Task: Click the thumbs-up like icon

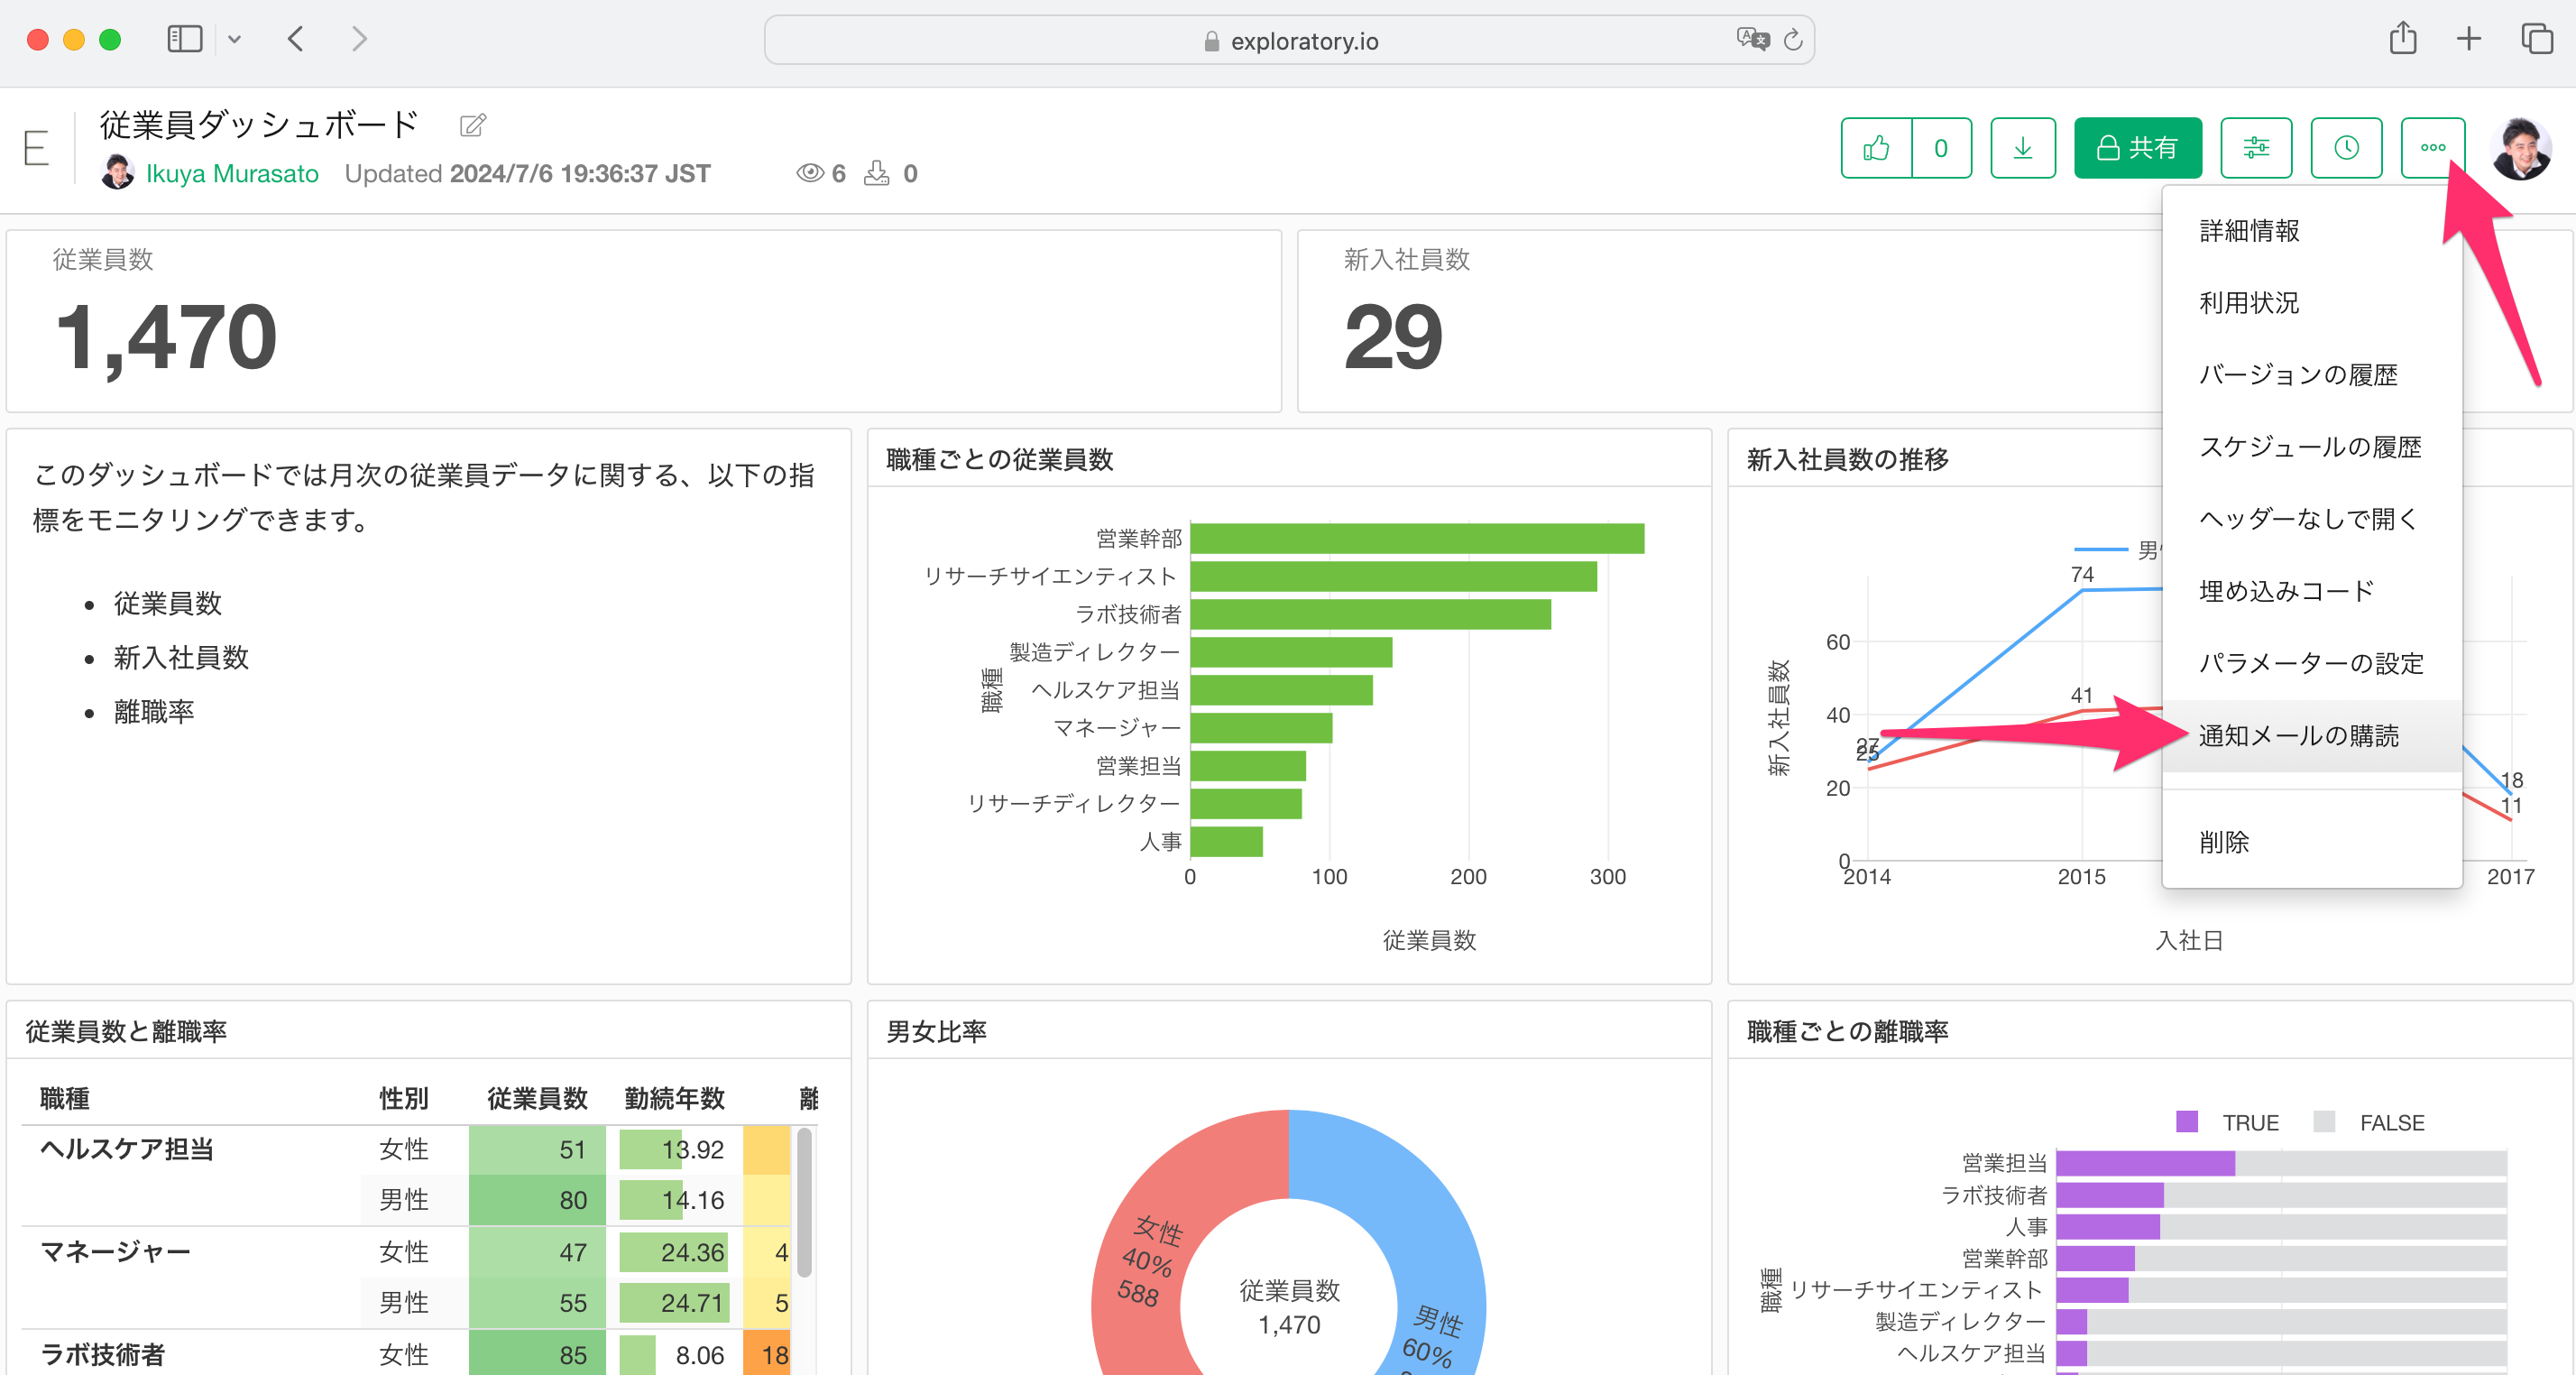Action: [1876, 148]
